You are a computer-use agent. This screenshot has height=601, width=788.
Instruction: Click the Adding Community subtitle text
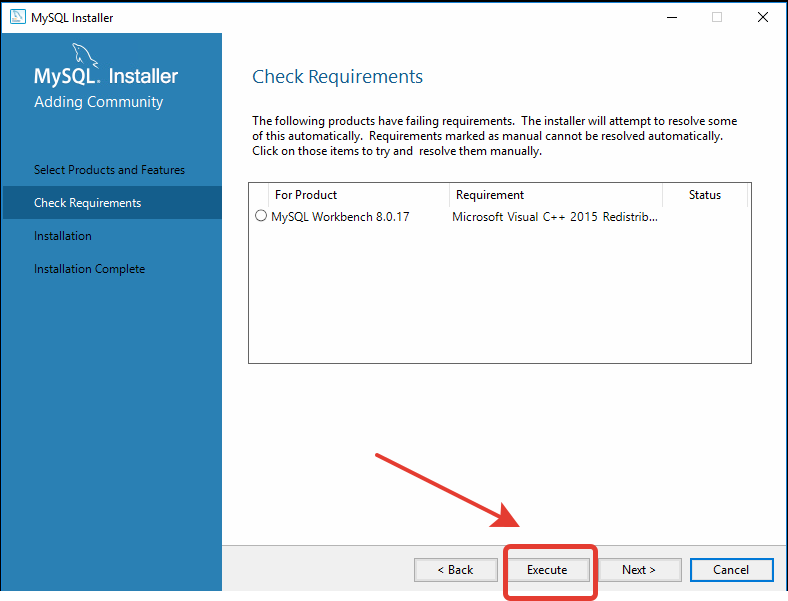coord(98,102)
